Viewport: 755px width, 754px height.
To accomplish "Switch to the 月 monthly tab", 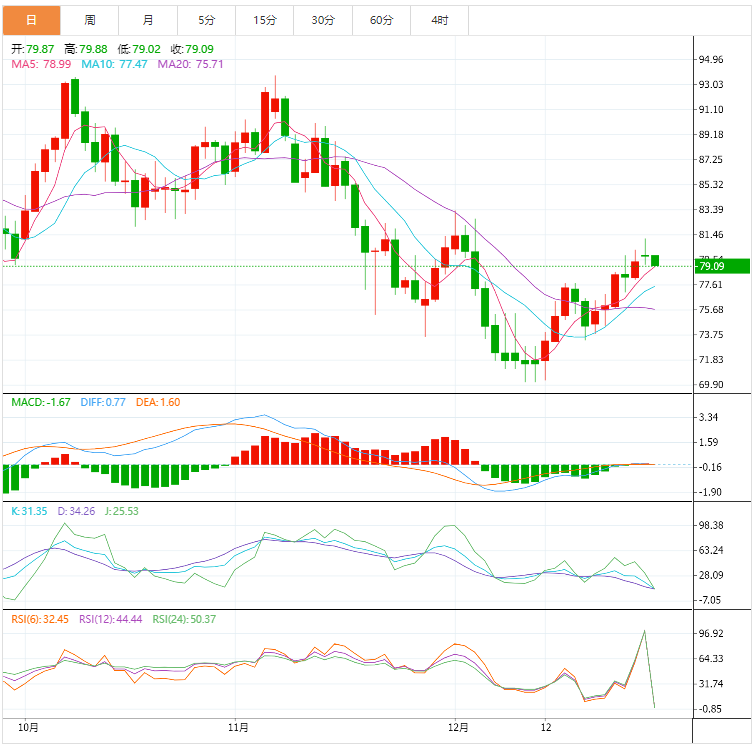I will coord(148,20).
